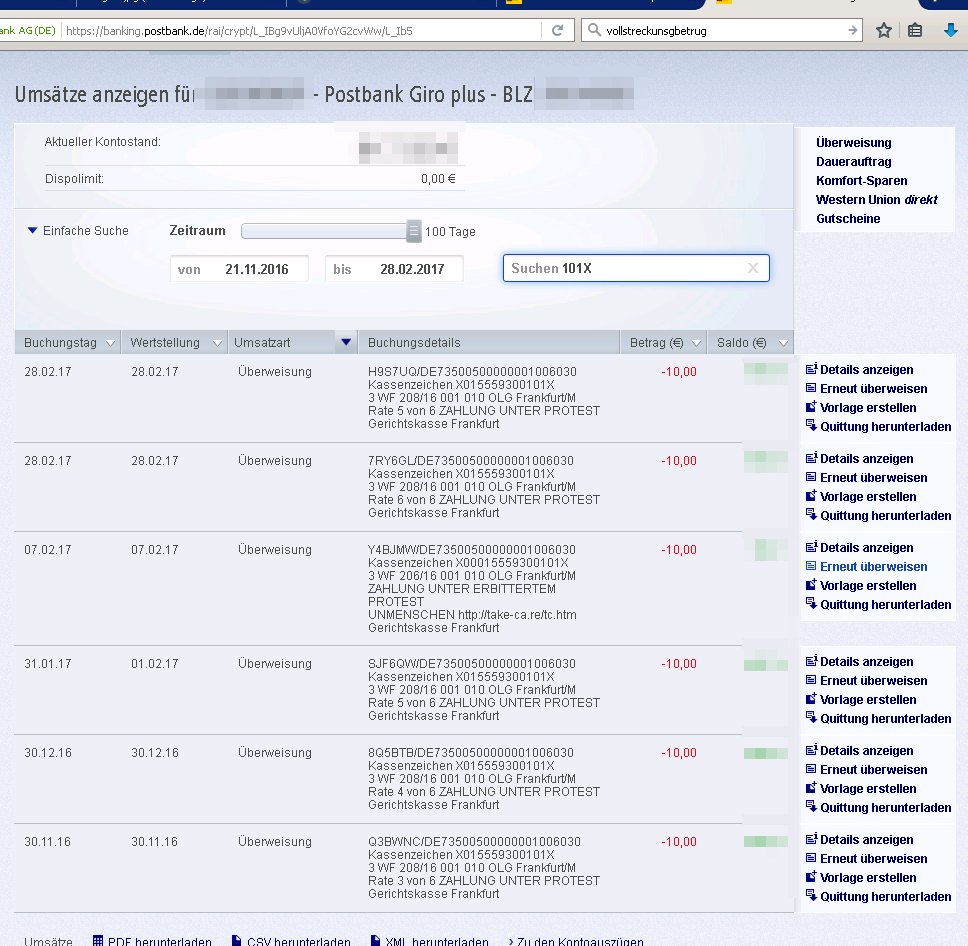Click the 'von' date field 21.11.2016
968x946 pixels.
click(240, 270)
